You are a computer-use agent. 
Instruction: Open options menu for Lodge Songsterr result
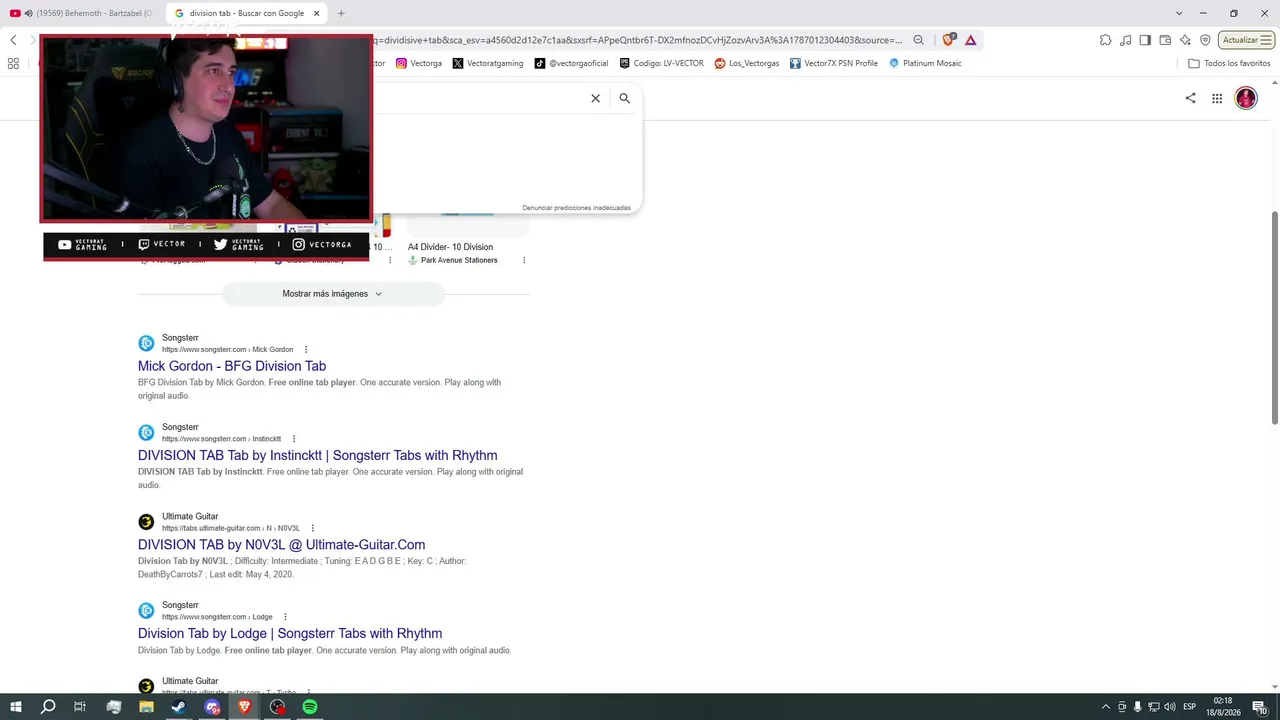click(x=285, y=617)
